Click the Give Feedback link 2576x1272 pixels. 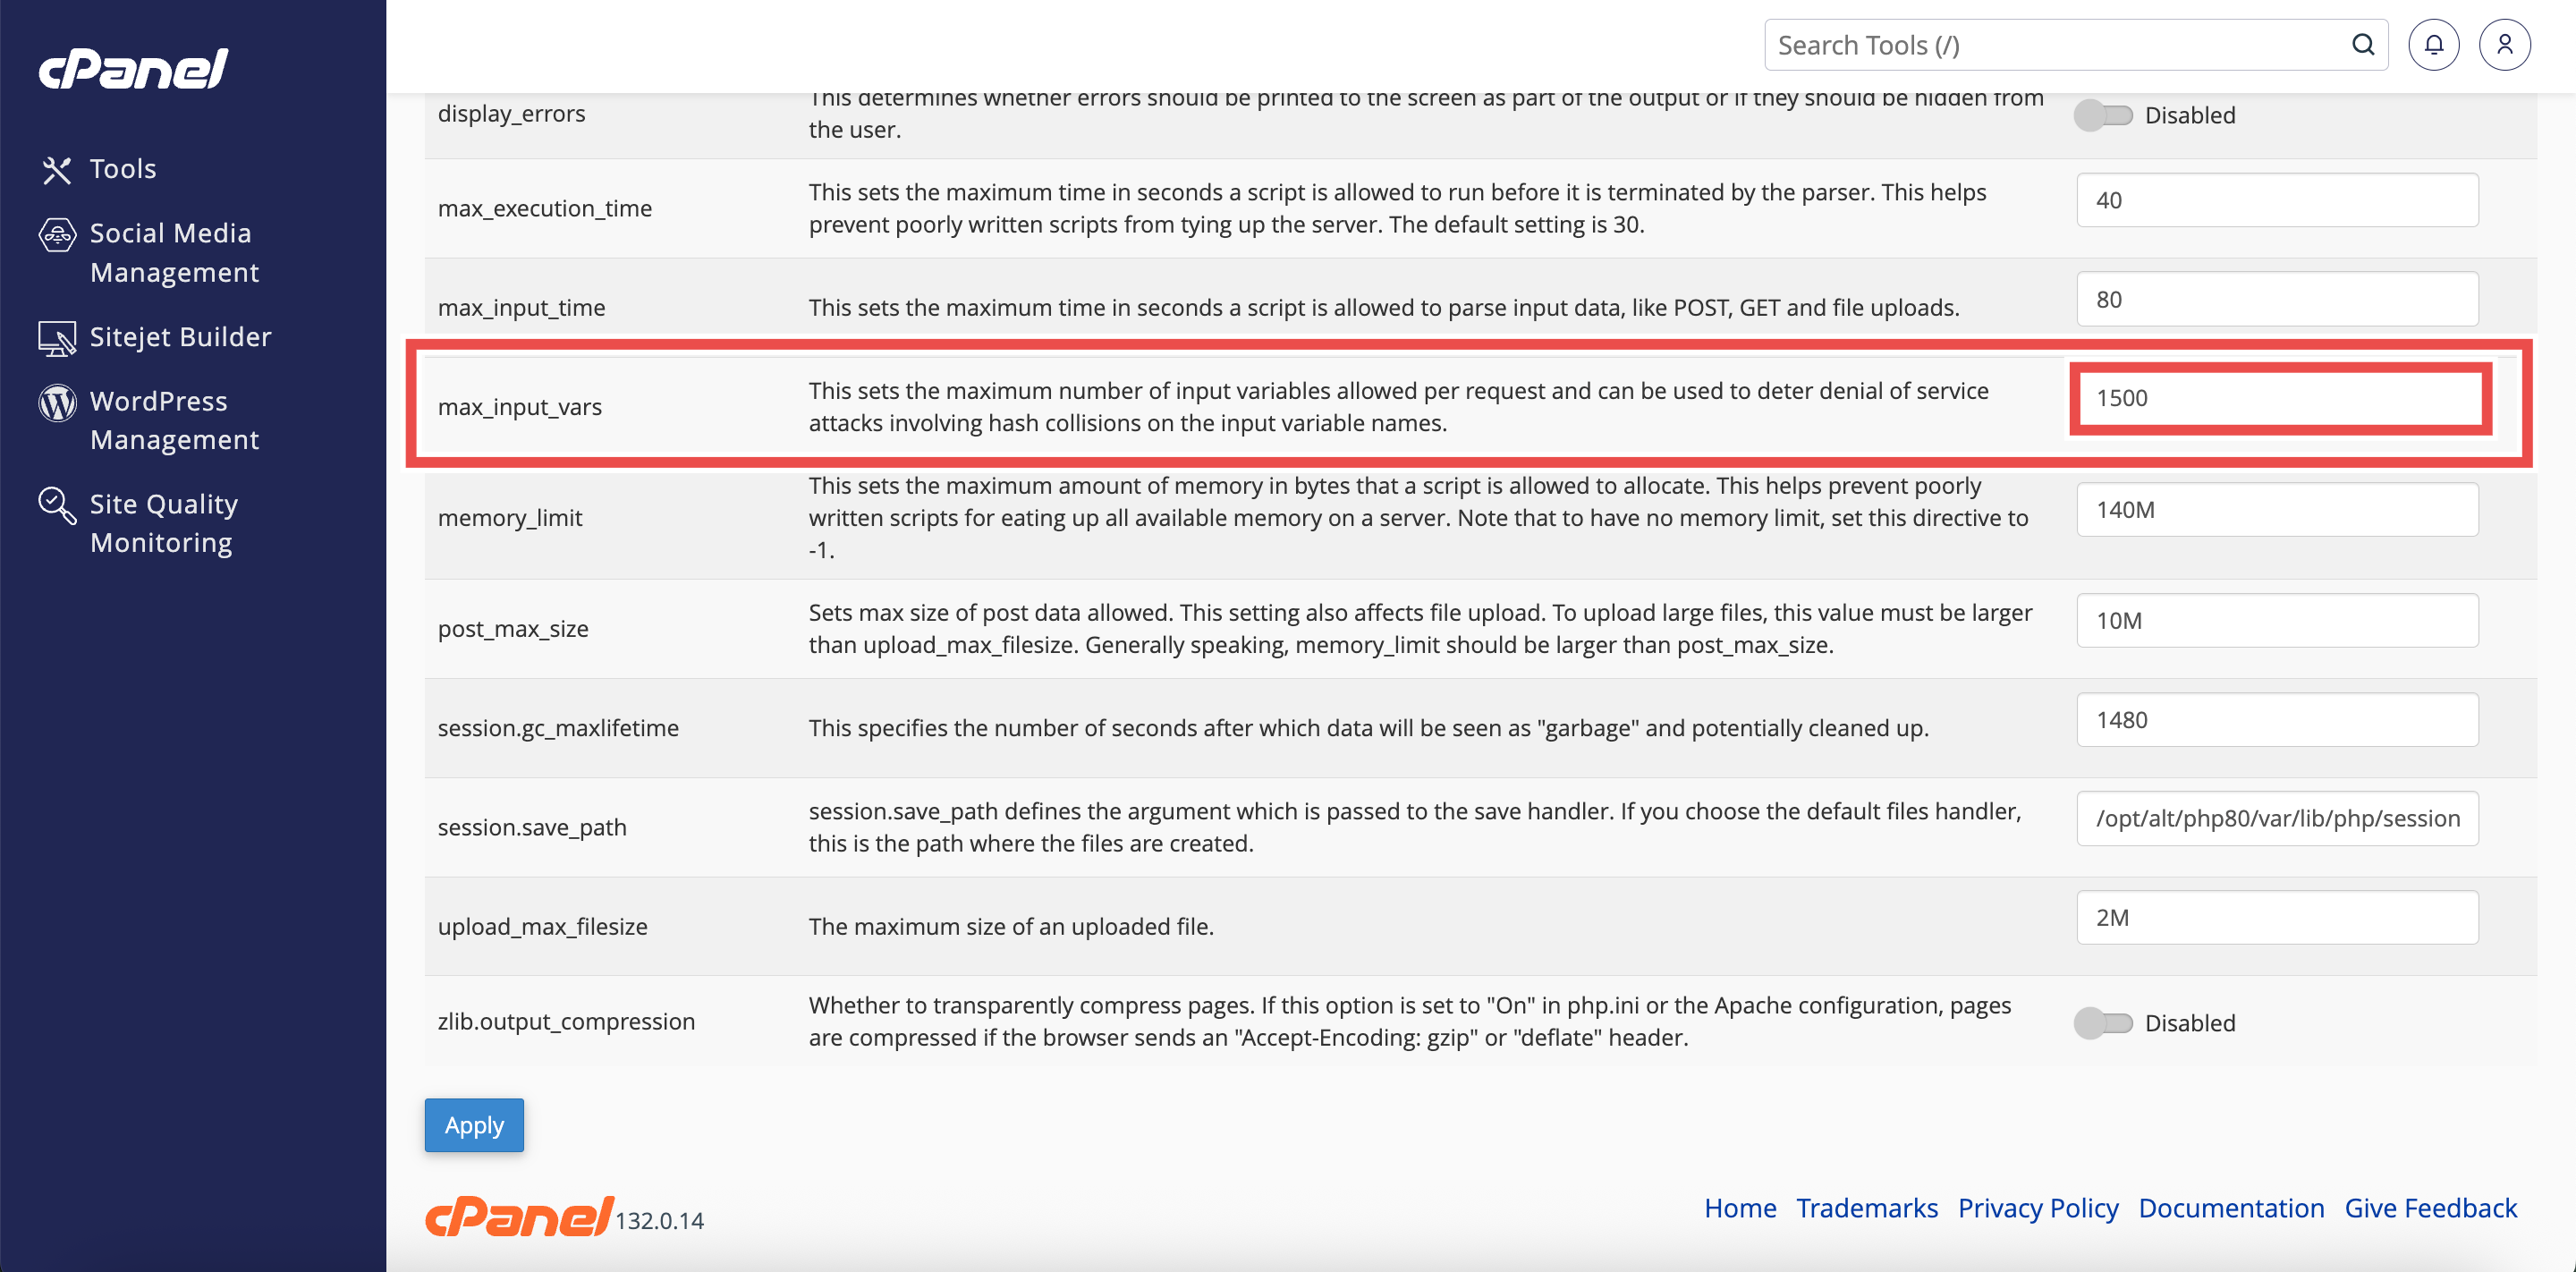[x=2430, y=1208]
